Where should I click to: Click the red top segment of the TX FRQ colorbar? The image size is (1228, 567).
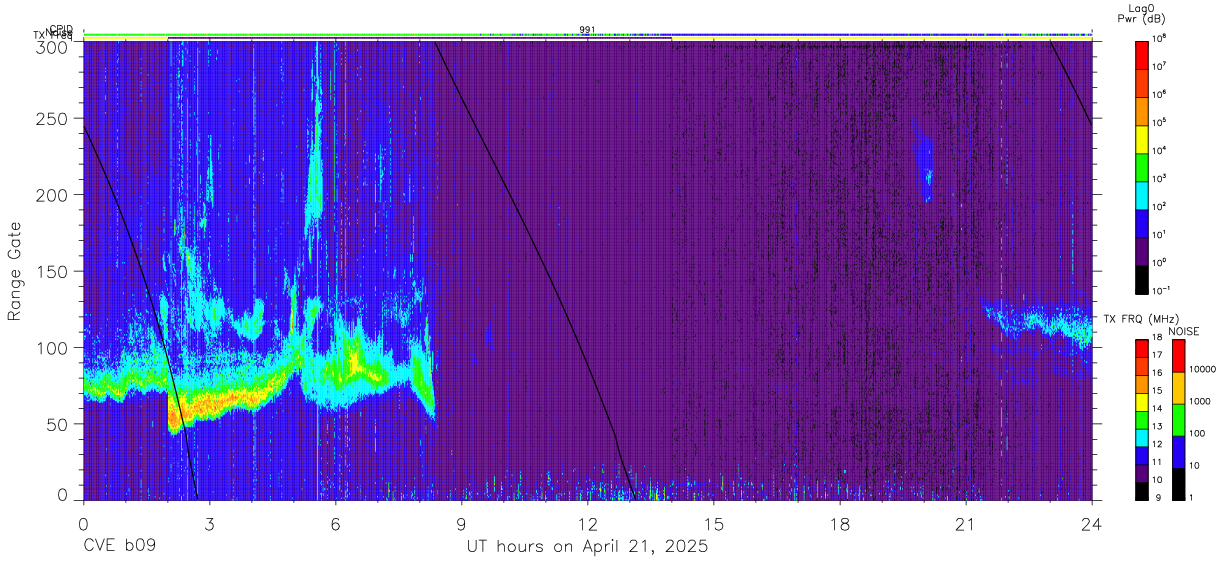point(1142,346)
